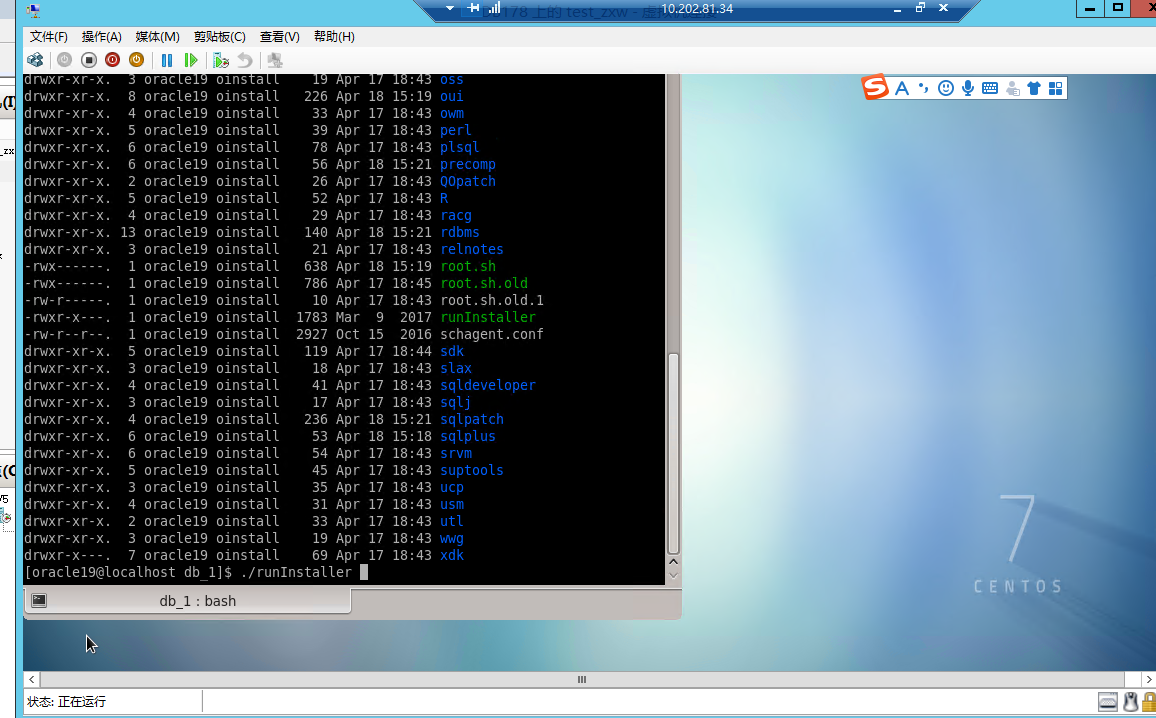The width and height of the screenshot is (1156, 718).
Task: Click the status bar lock icon
Action: coord(1149,702)
